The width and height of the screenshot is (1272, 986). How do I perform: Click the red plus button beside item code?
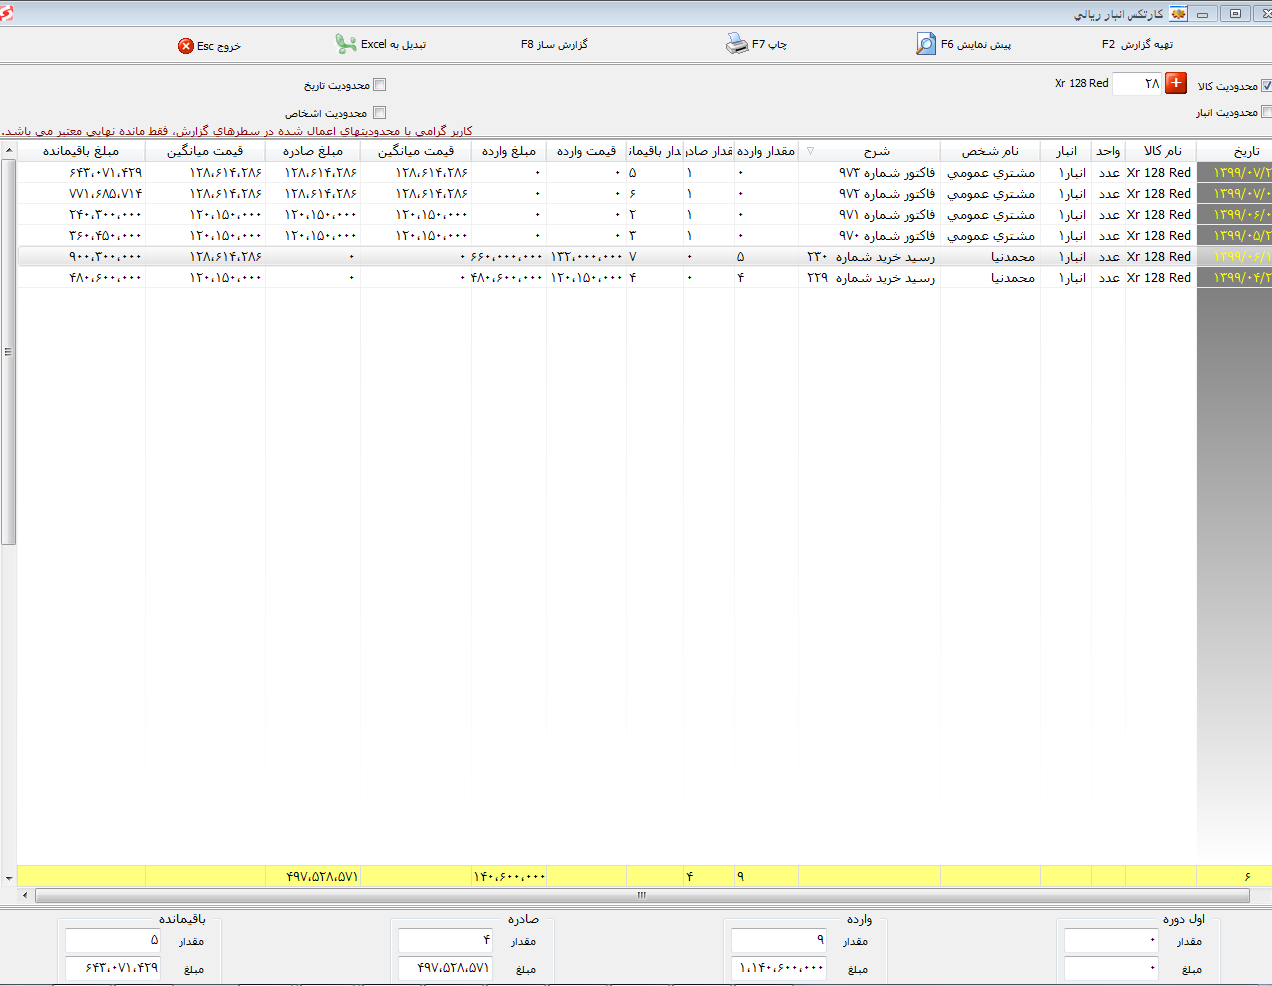tap(1176, 84)
